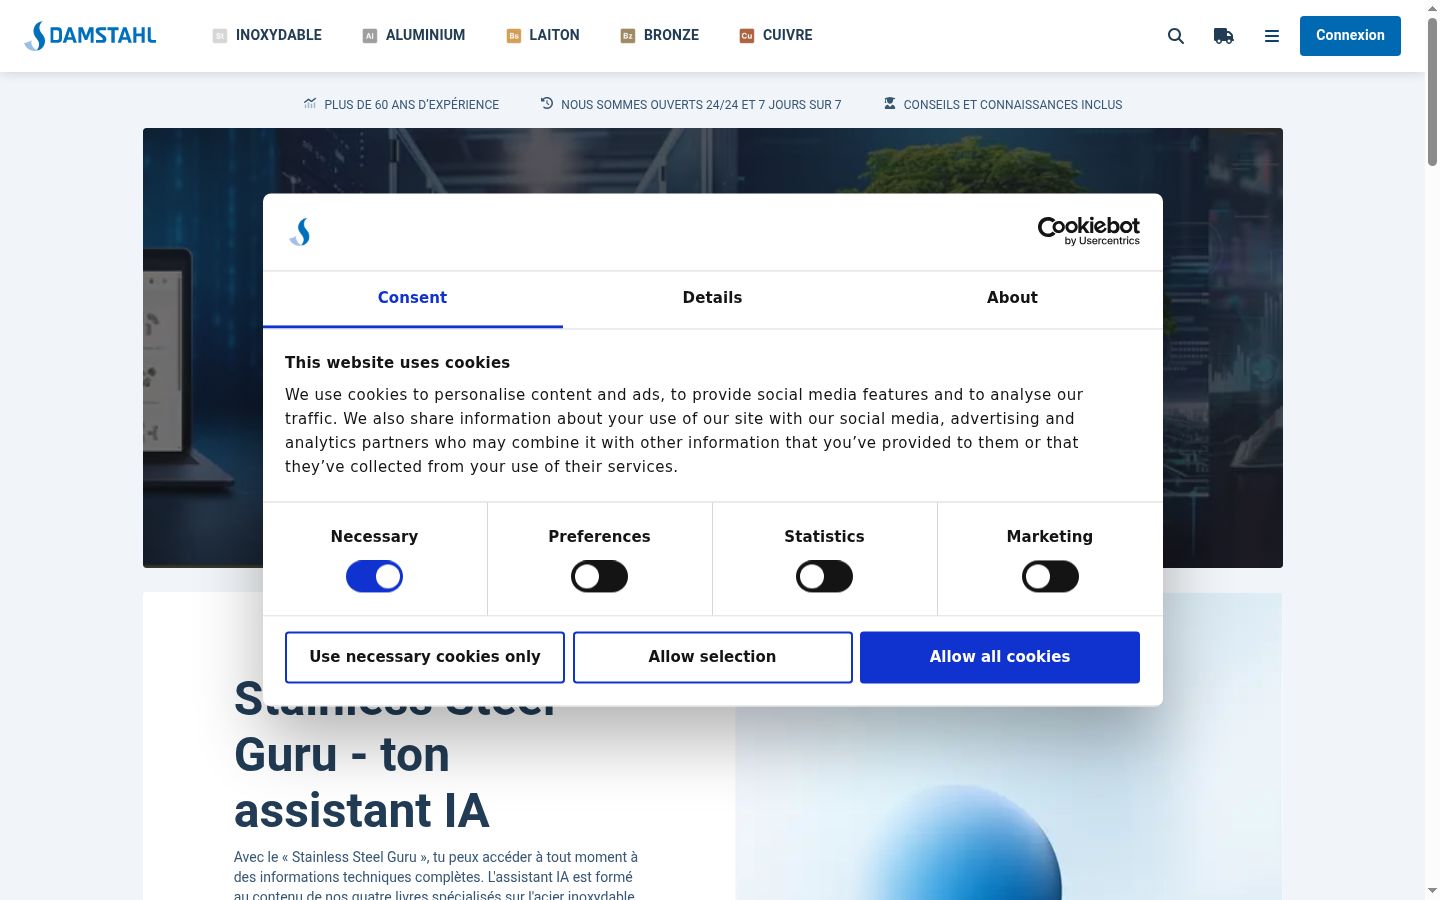Open the INOXYDABLE menu
Screen dimensions: 1440x900
279,35
